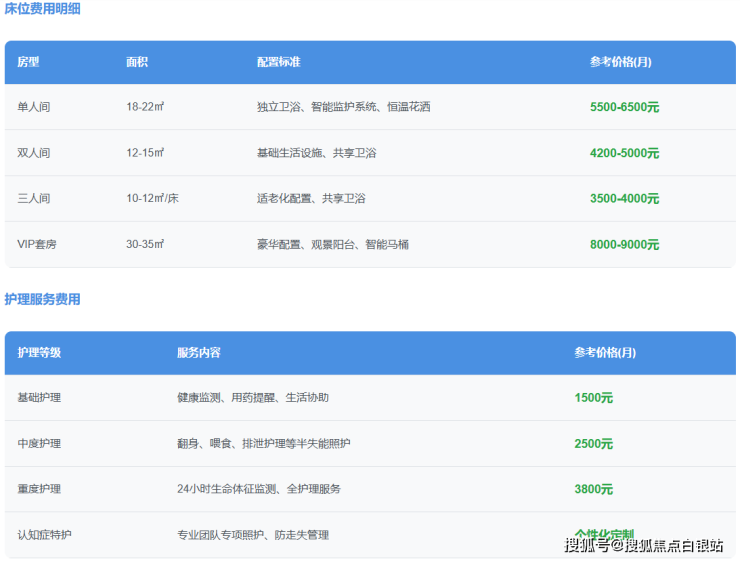Select the 基础护理 care level cell

coord(39,398)
